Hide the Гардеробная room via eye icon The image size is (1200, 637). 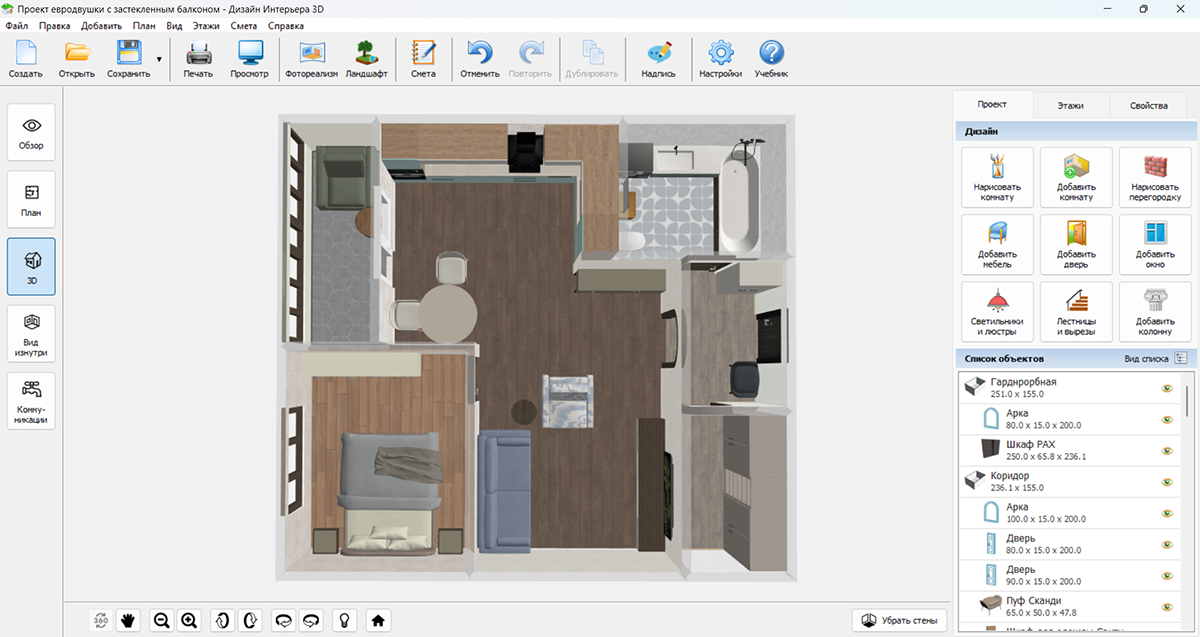(1166, 387)
